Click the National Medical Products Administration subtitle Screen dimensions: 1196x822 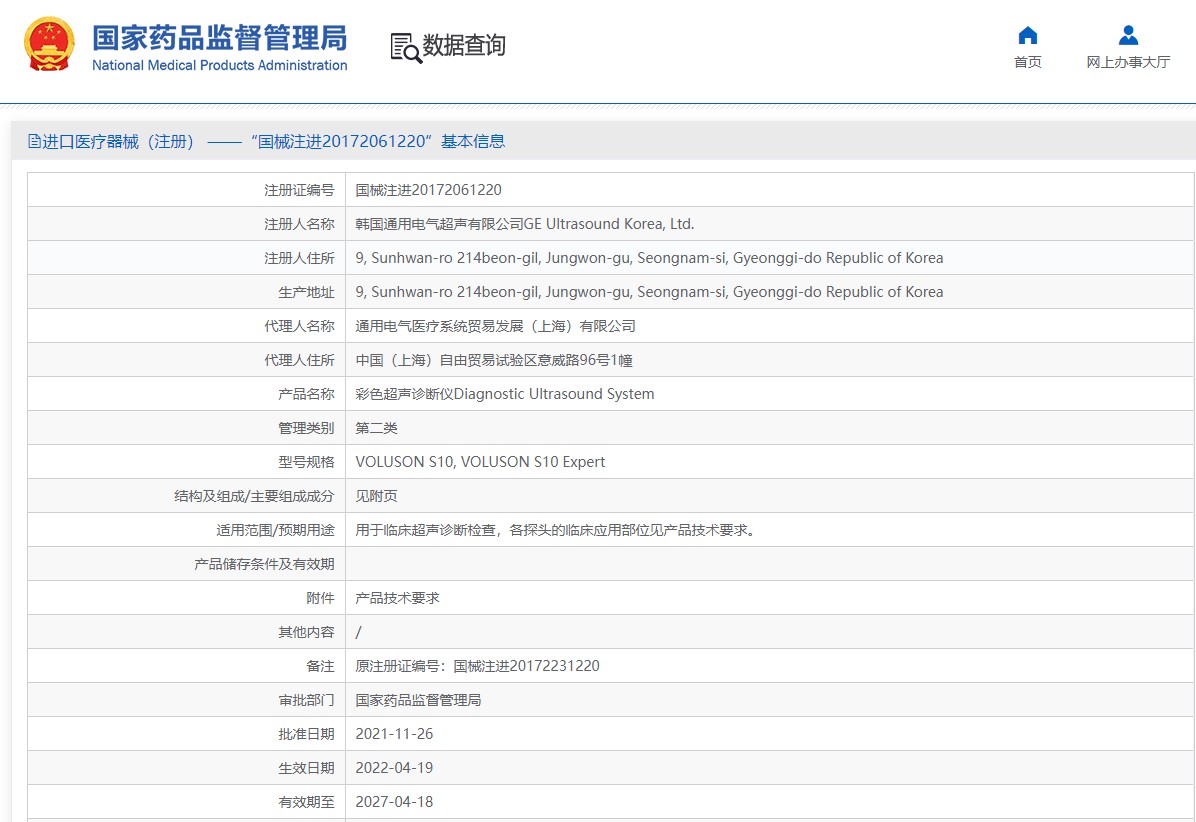[220, 66]
